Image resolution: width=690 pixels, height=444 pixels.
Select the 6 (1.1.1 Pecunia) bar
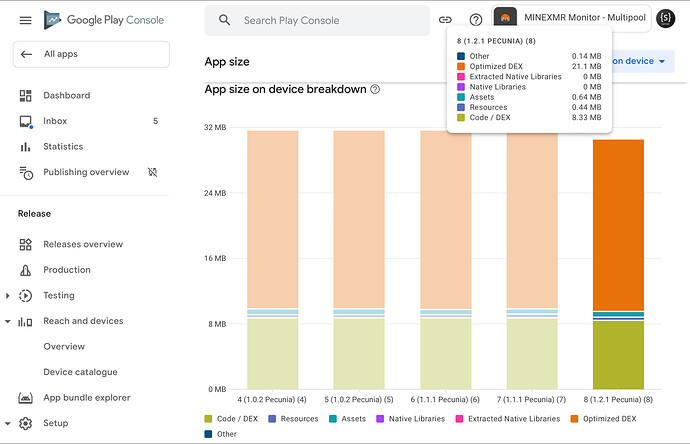click(445, 260)
